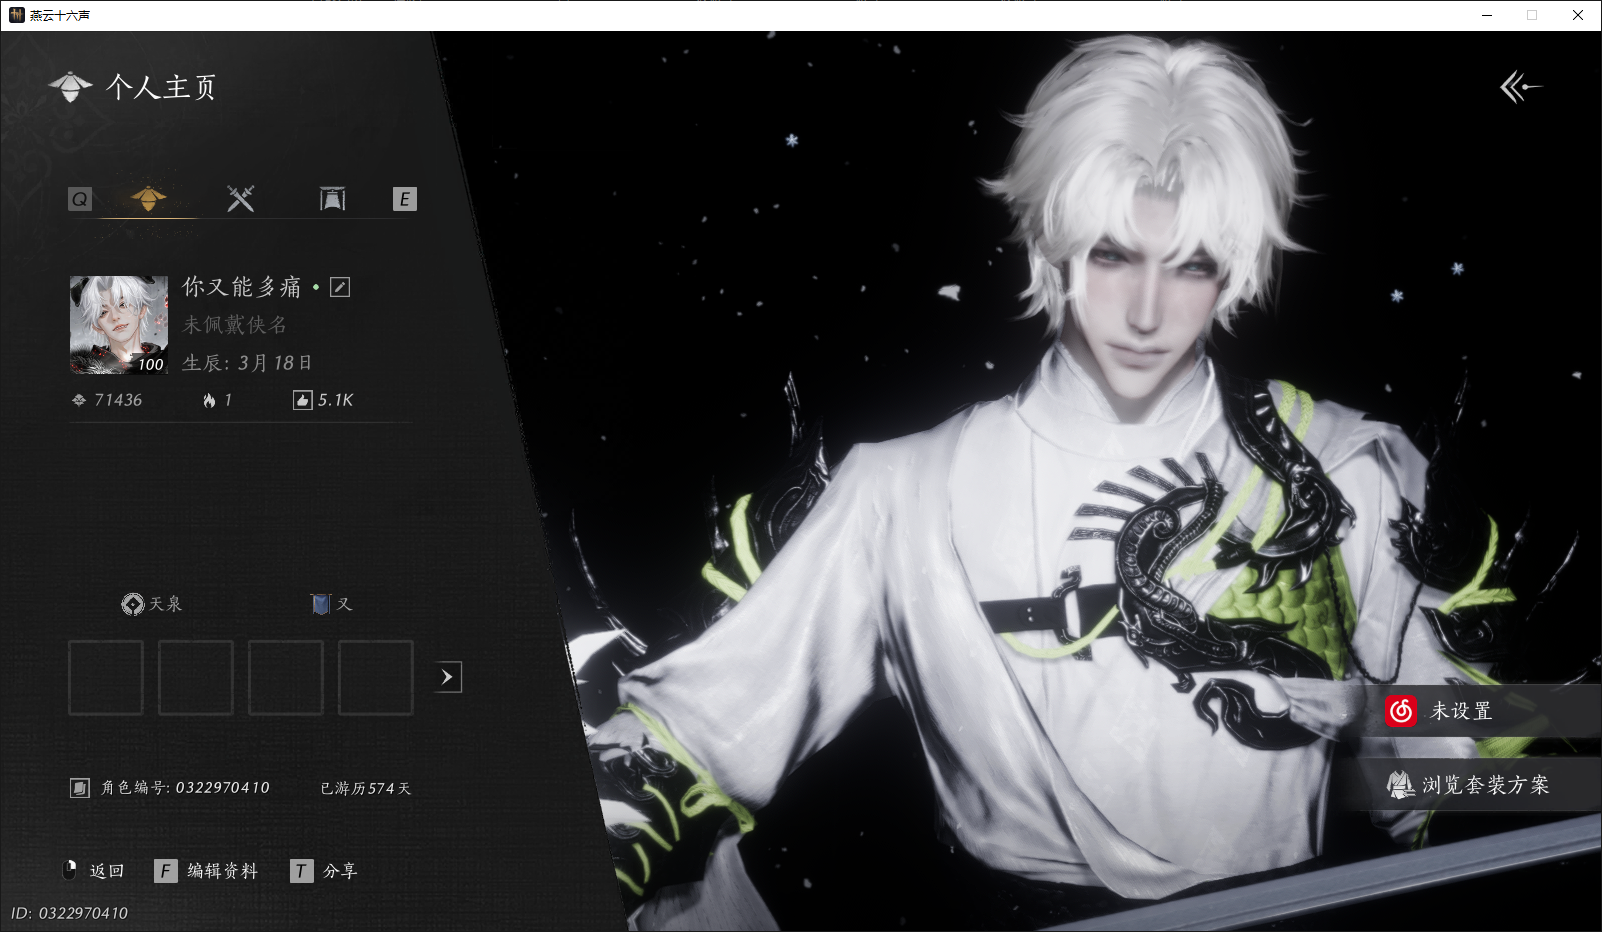The image size is (1602, 932).
Task: Click 浏览套装方案 button
Action: 1476,785
